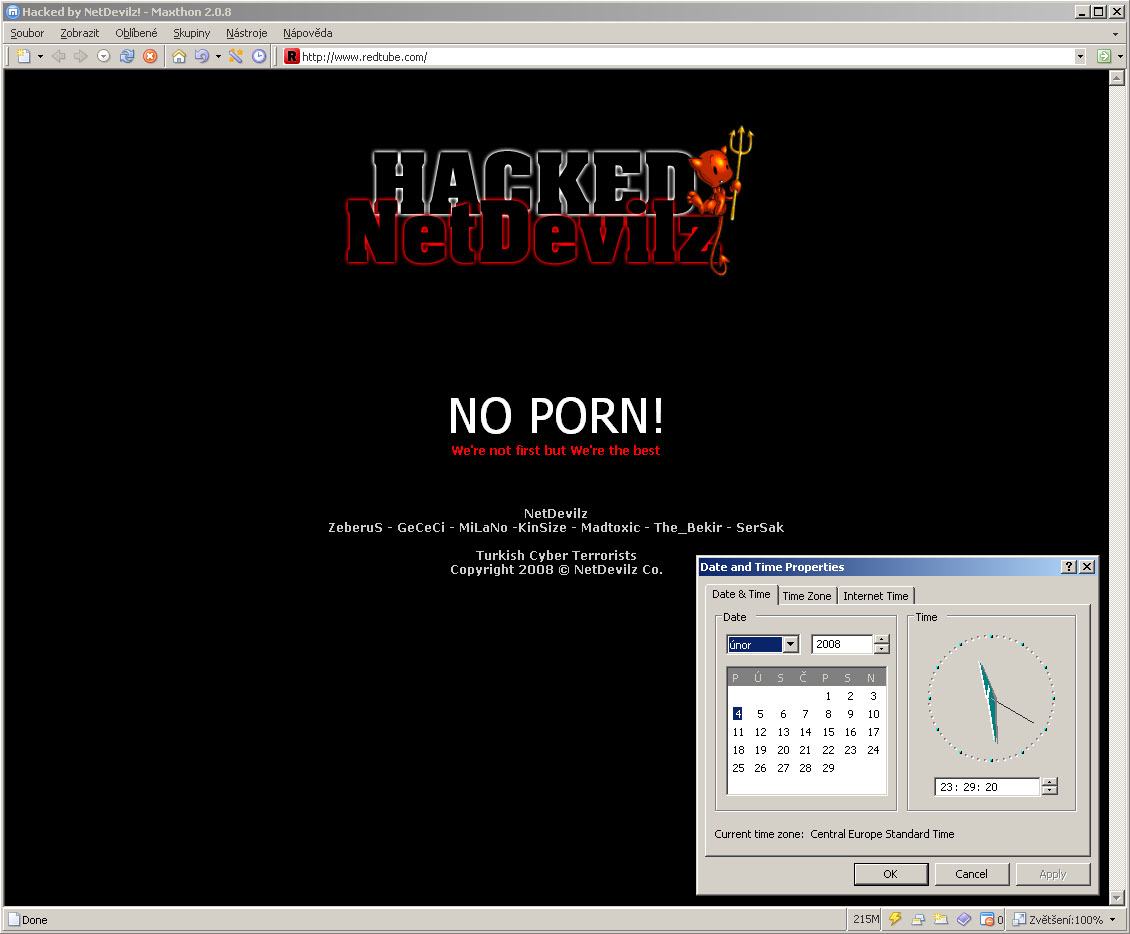Click the Done status page icon
This screenshot has width=1130, height=934.
click(x=13, y=920)
